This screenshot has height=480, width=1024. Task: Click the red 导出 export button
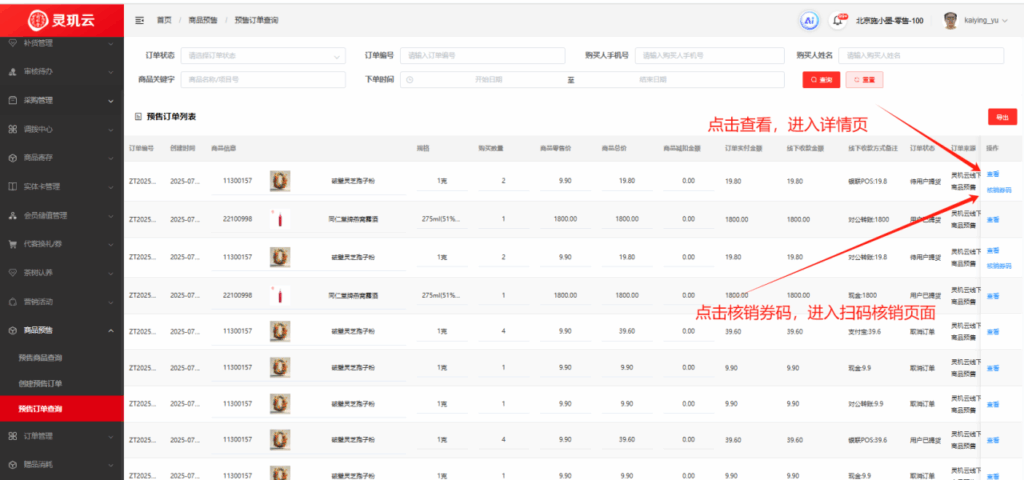point(1000,117)
